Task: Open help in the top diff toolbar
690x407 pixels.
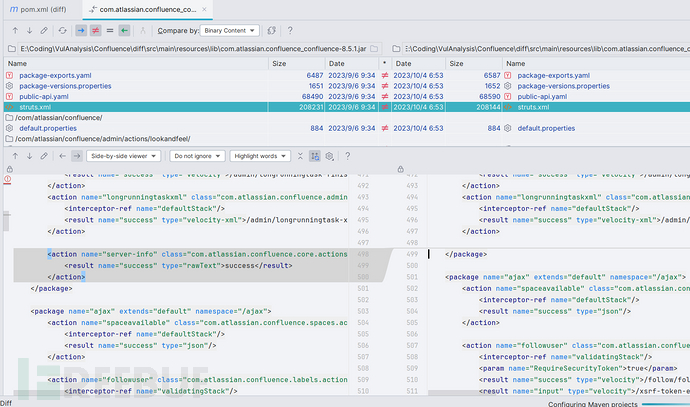Action: pos(290,30)
